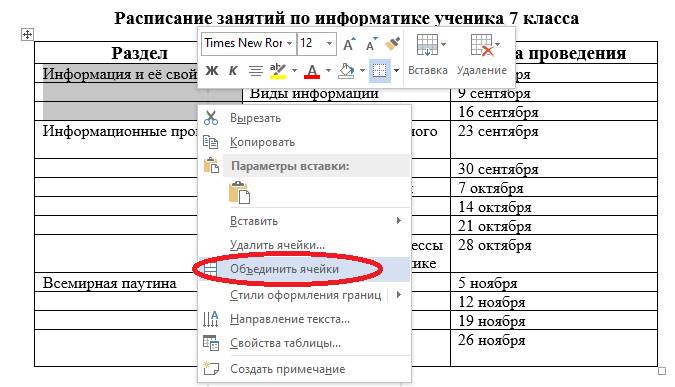Expand the border styles submenu arrow
675x387 pixels.
(399, 295)
